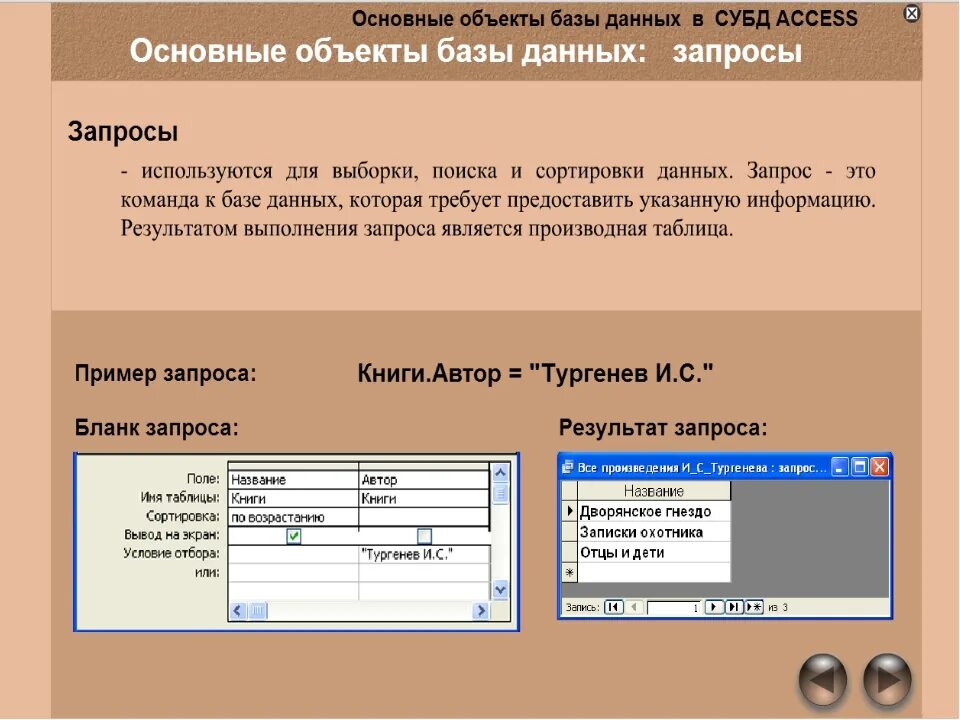Close the query result window

(x=880, y=467)
